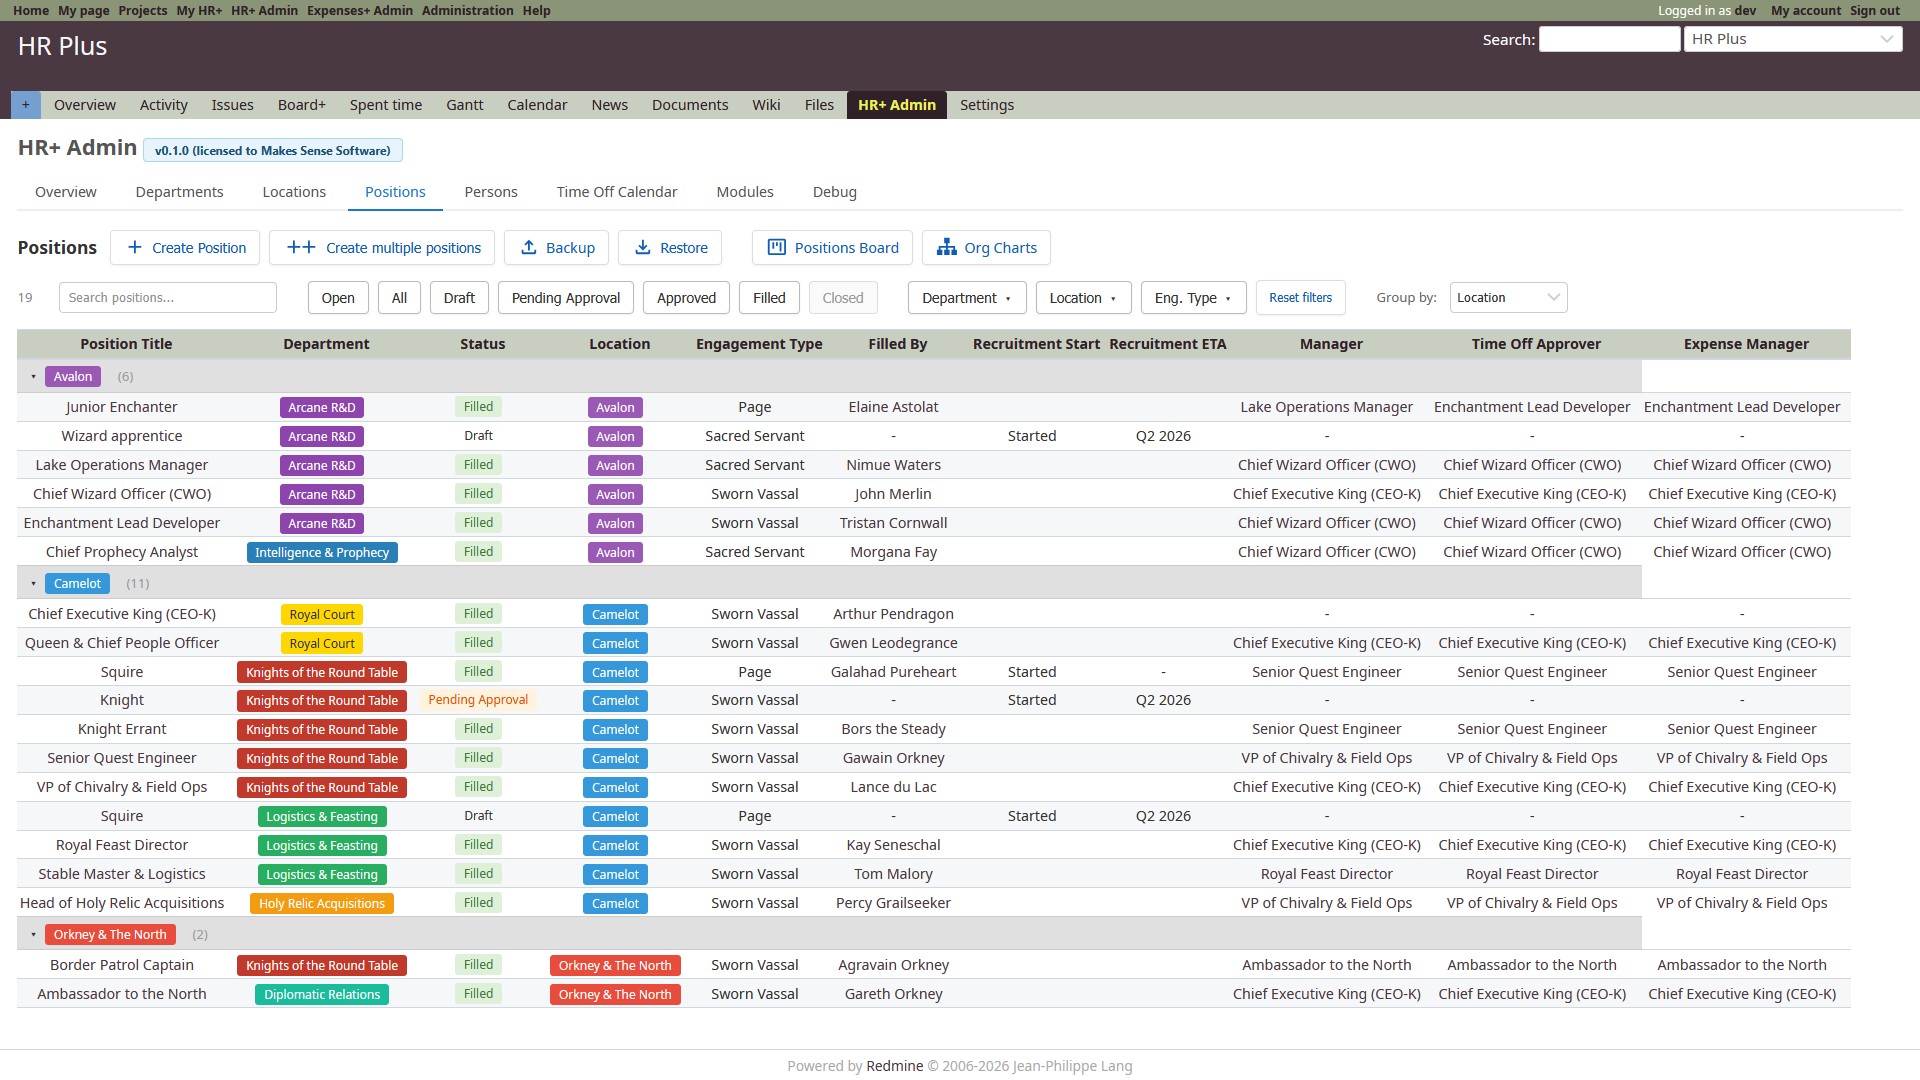Click the blue plus menu icon
This screenshot has height=1080, width=1920.
click(x=26, y=105)
